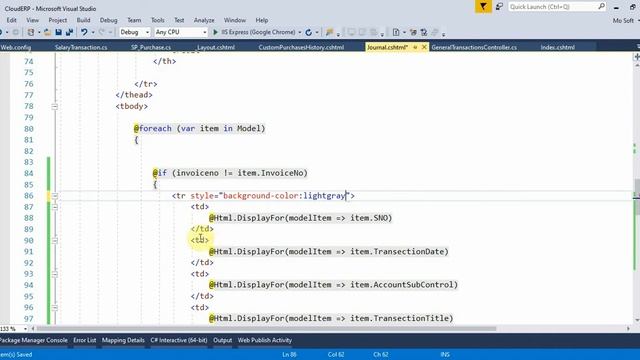The height and width of the screenshot is (360, 640).
Task: Click the 'invoiceno' variable on line 84
Action: [x=198, y=173]
